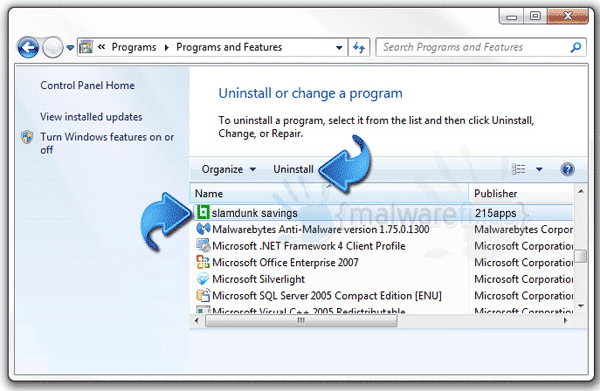Click the Uninstall toolbar button
This screenshot has width=600, height=391.
pos(293,169)
